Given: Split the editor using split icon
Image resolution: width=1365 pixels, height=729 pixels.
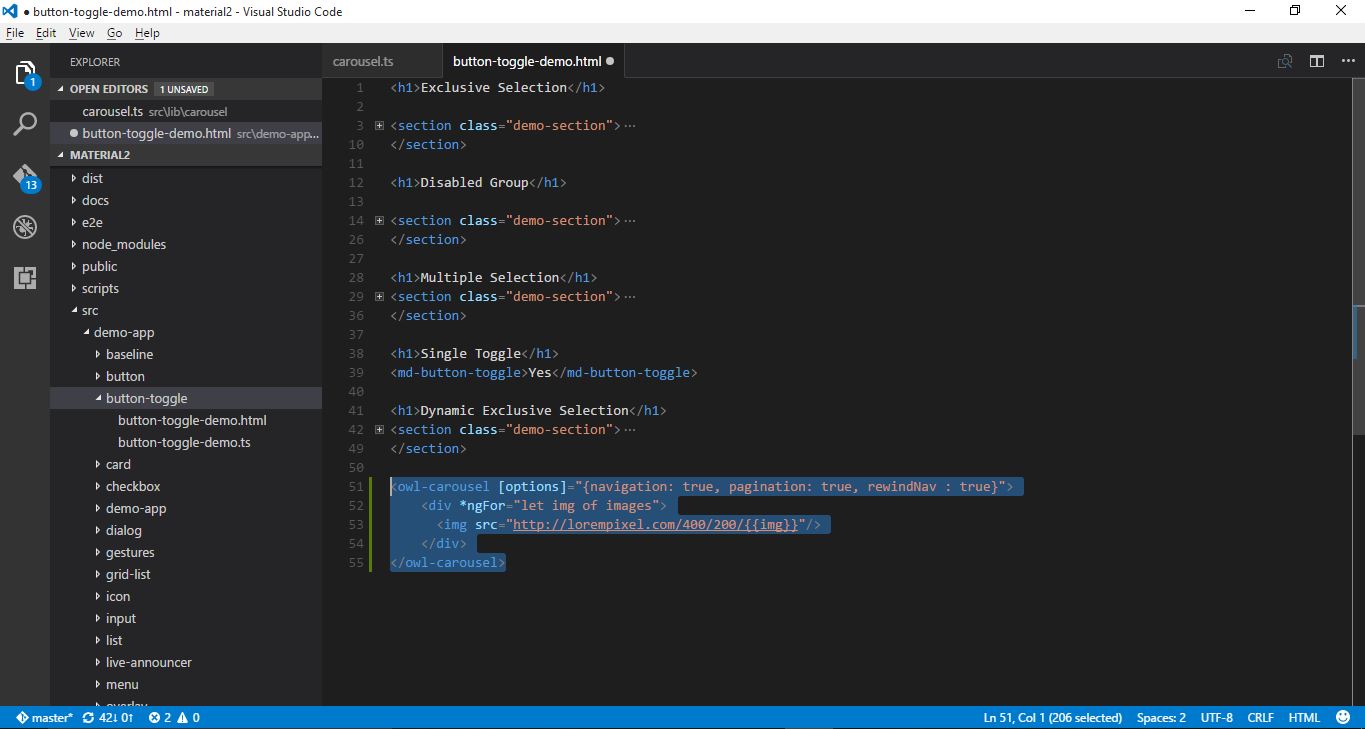Looking at the screenshot, I should (1316, 61).
